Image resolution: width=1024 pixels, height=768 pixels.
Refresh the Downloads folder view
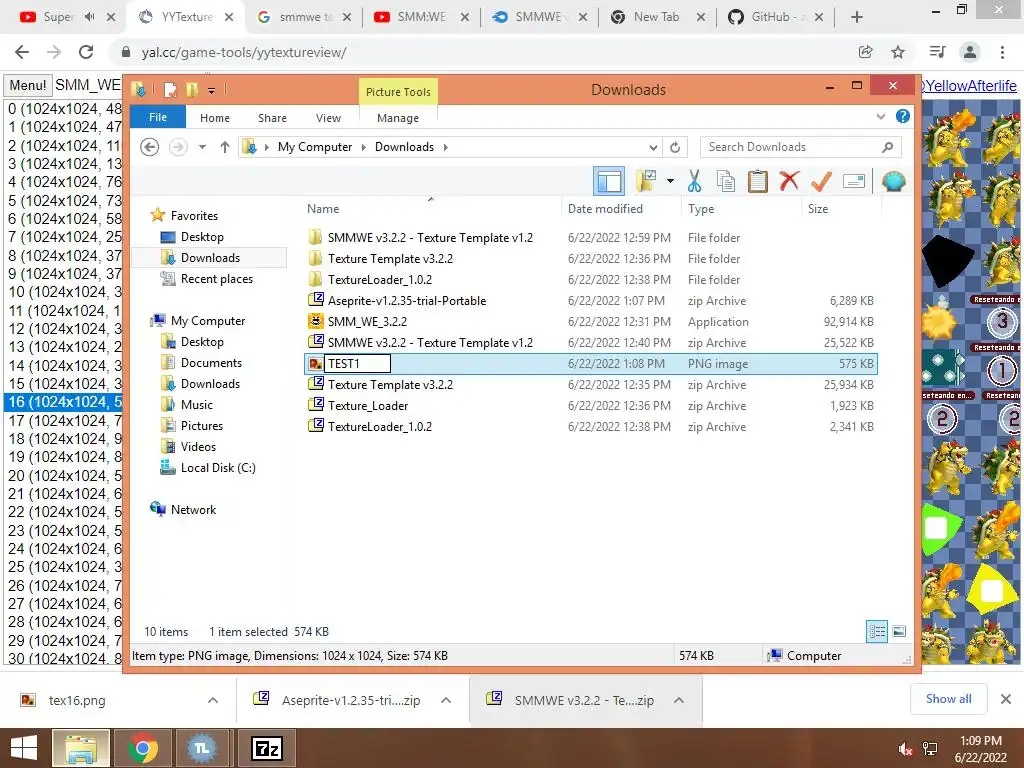tap(675, 147)
